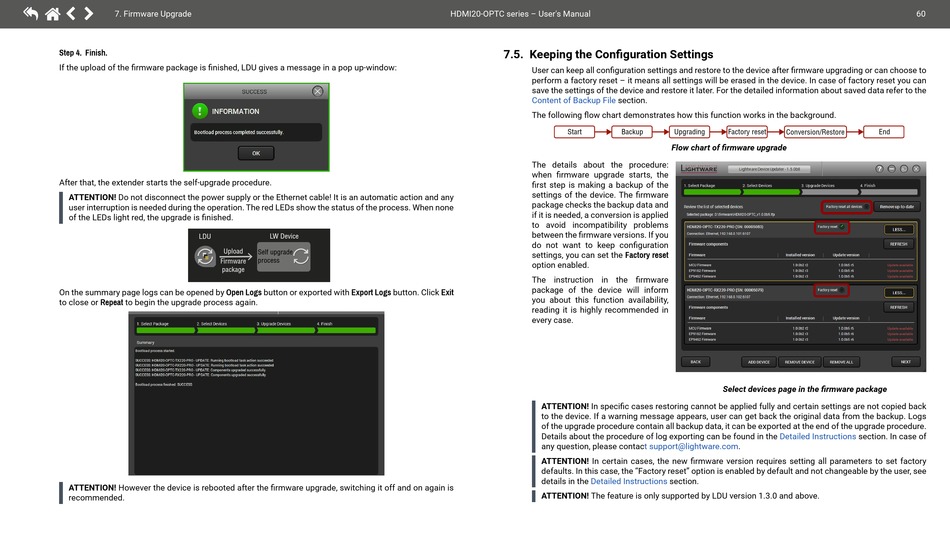Click the ADD DEVICE button
The height and width of the screenshot is (533, 950).
pos(759,362)
